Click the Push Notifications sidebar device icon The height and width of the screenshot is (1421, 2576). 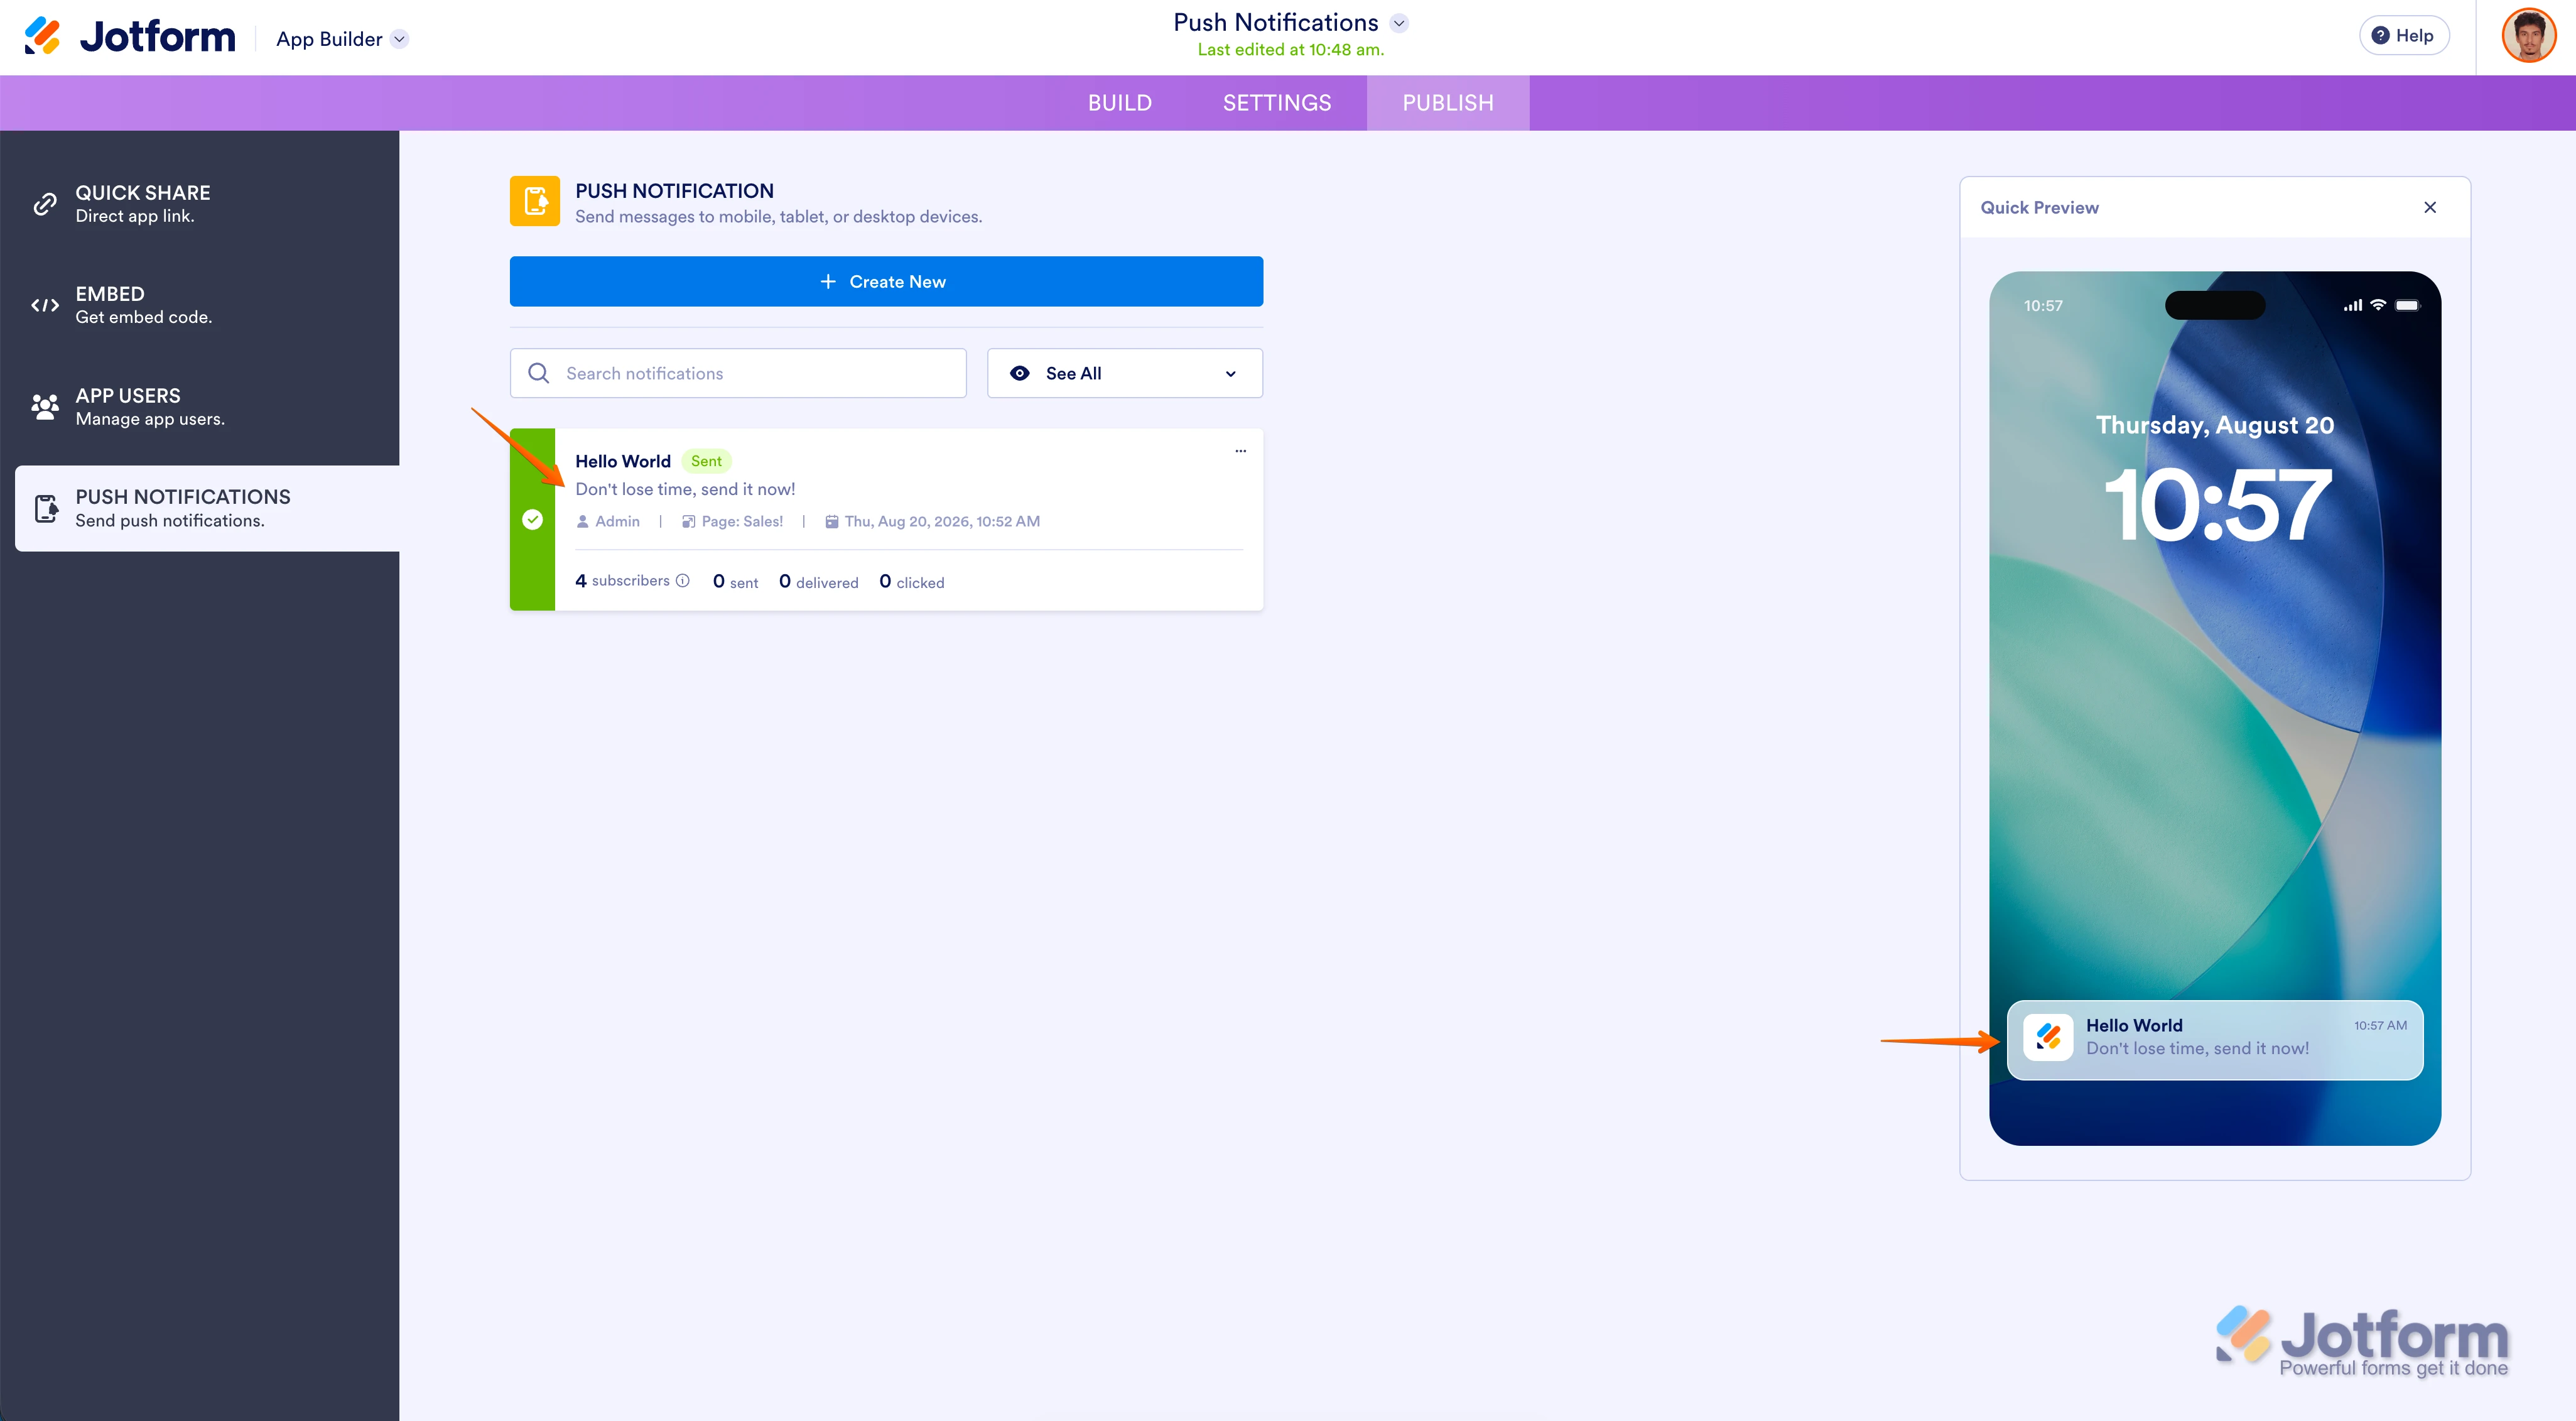pos(46,508)
